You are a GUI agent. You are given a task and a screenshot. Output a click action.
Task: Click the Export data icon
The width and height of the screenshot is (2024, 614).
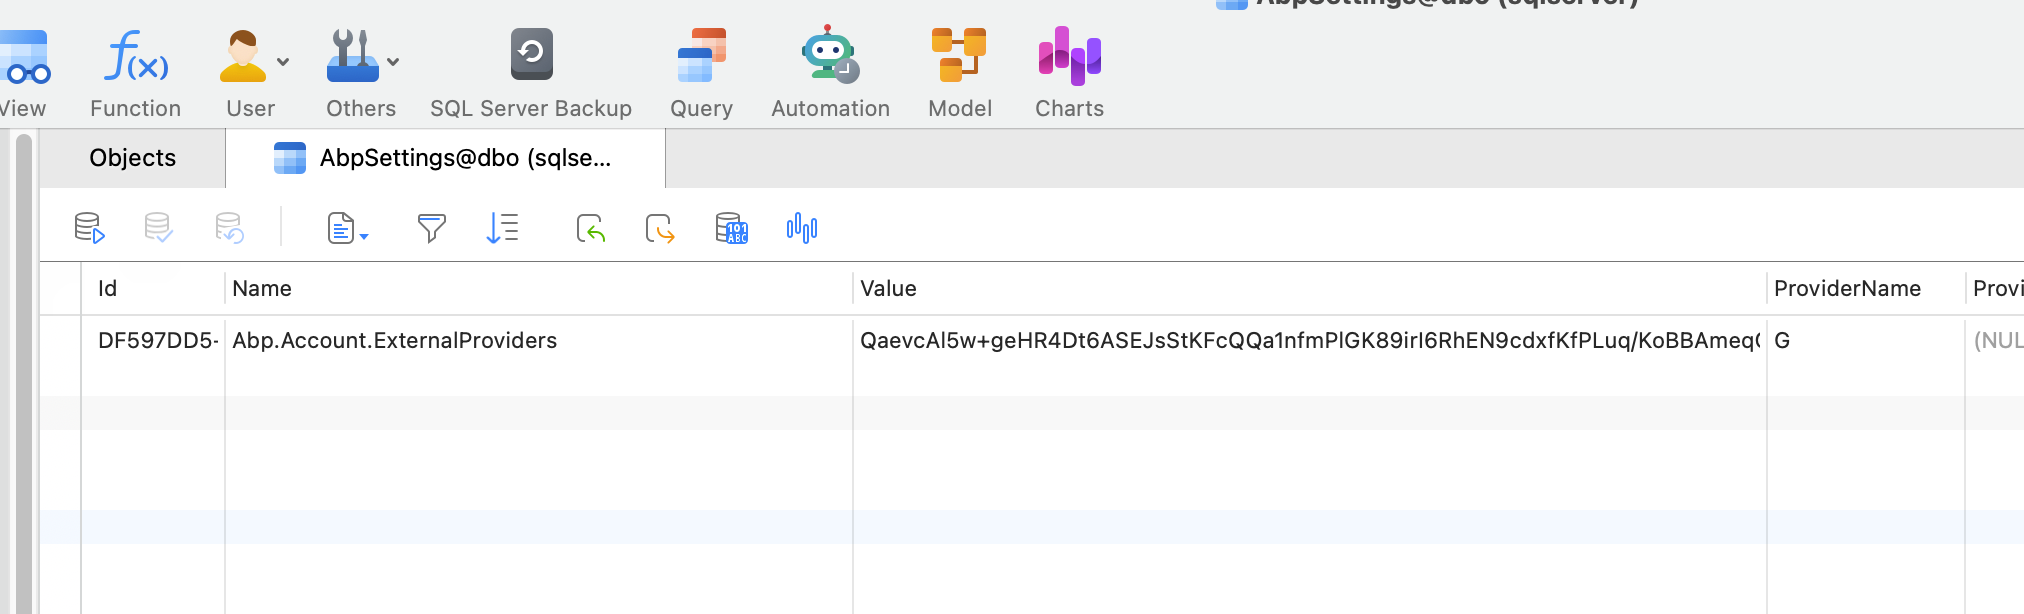(x=660, y=229)
